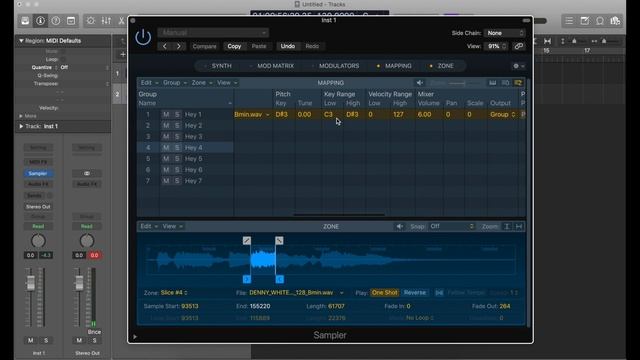The image size is (640, 360).
Task: Open Library via main toolbar icon
Action: click(25, 21)
